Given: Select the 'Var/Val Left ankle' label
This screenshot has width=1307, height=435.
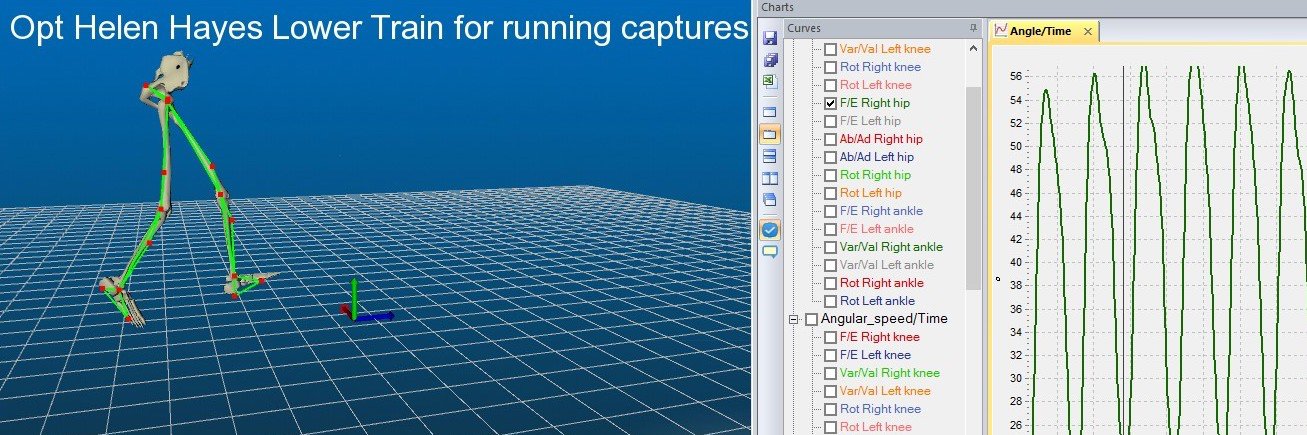Looking at the screenshot, I should click(886, 265).
